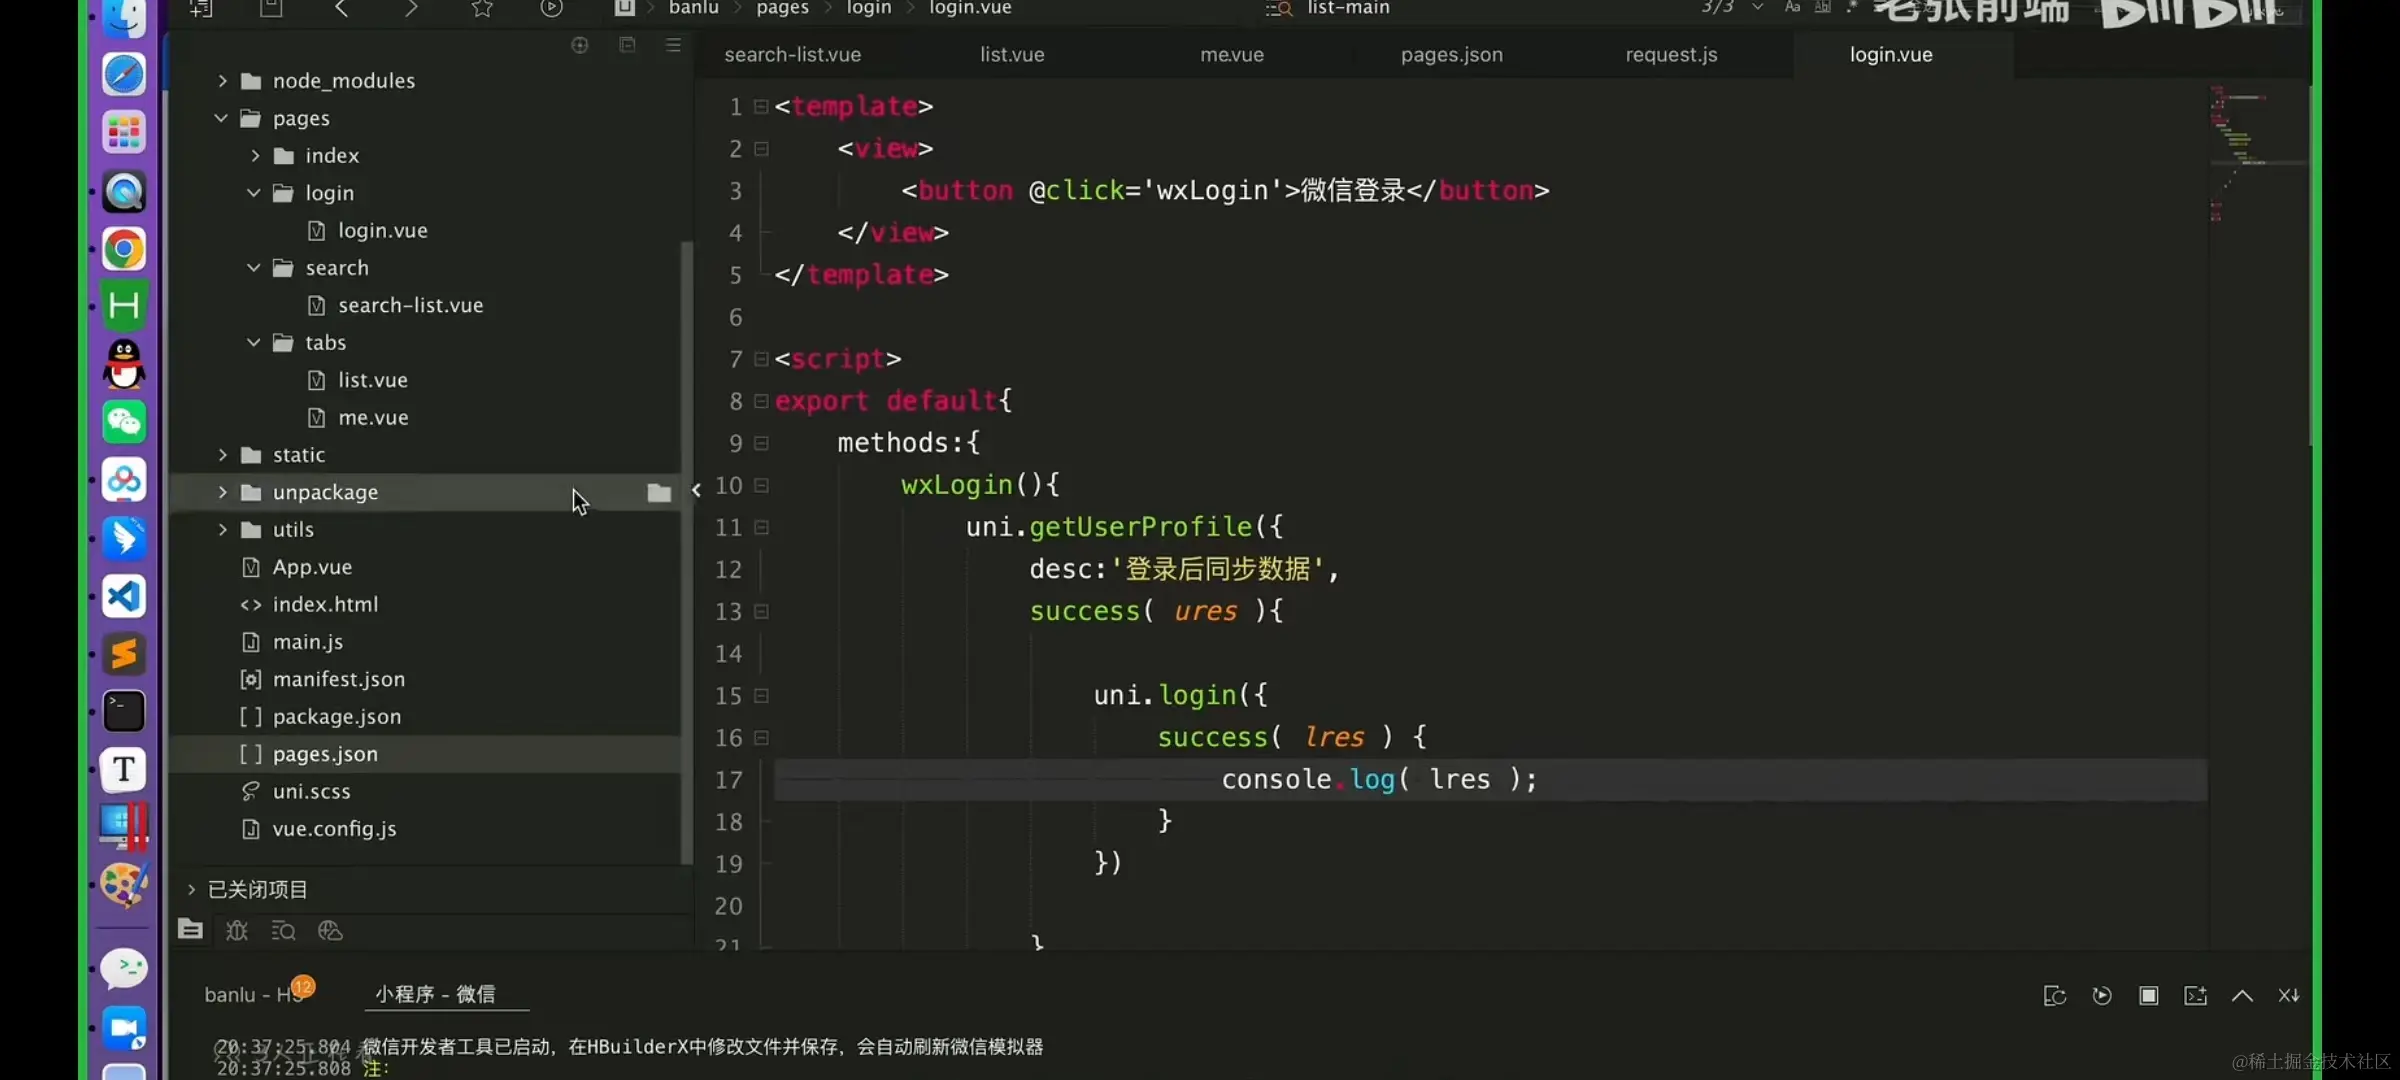Toggle fold marker on line 10 wxLogin
Viewport: 2400px width, 1080px height.
tap(761, 485)
